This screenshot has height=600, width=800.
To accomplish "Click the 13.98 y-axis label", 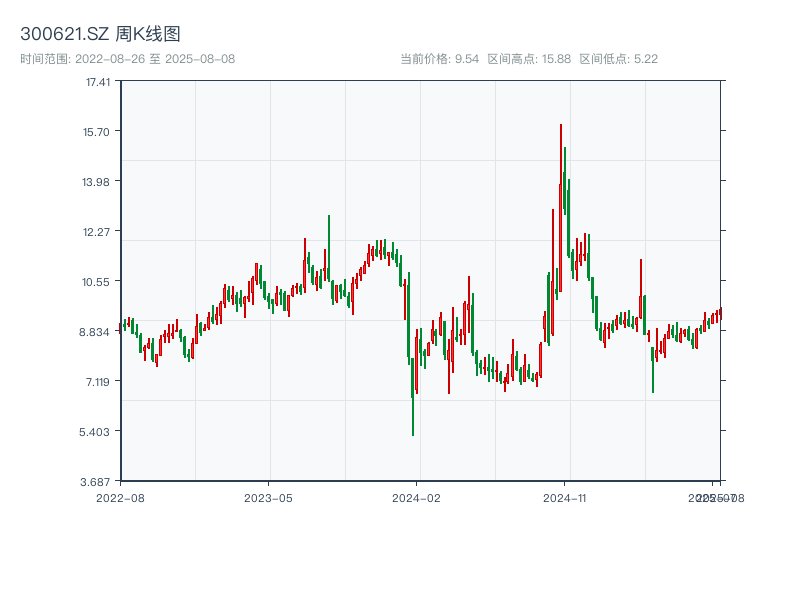I will pos(97,181).
